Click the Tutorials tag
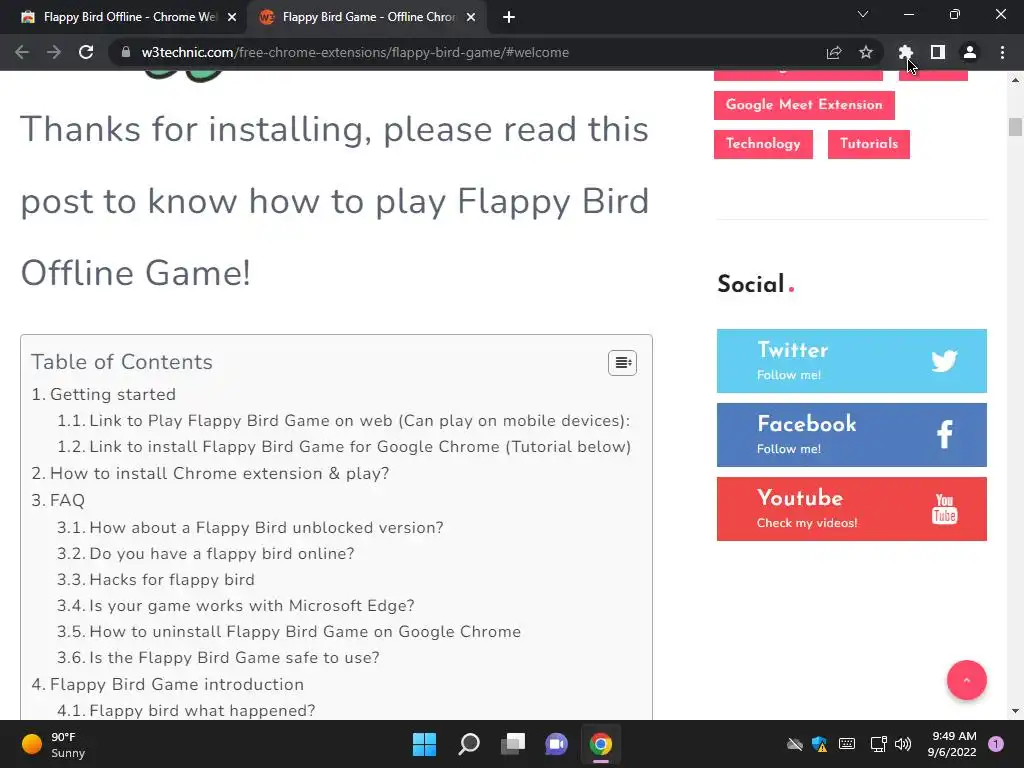Image resolution: width=1024 pixels, height=768 pixels. point(869,144)
